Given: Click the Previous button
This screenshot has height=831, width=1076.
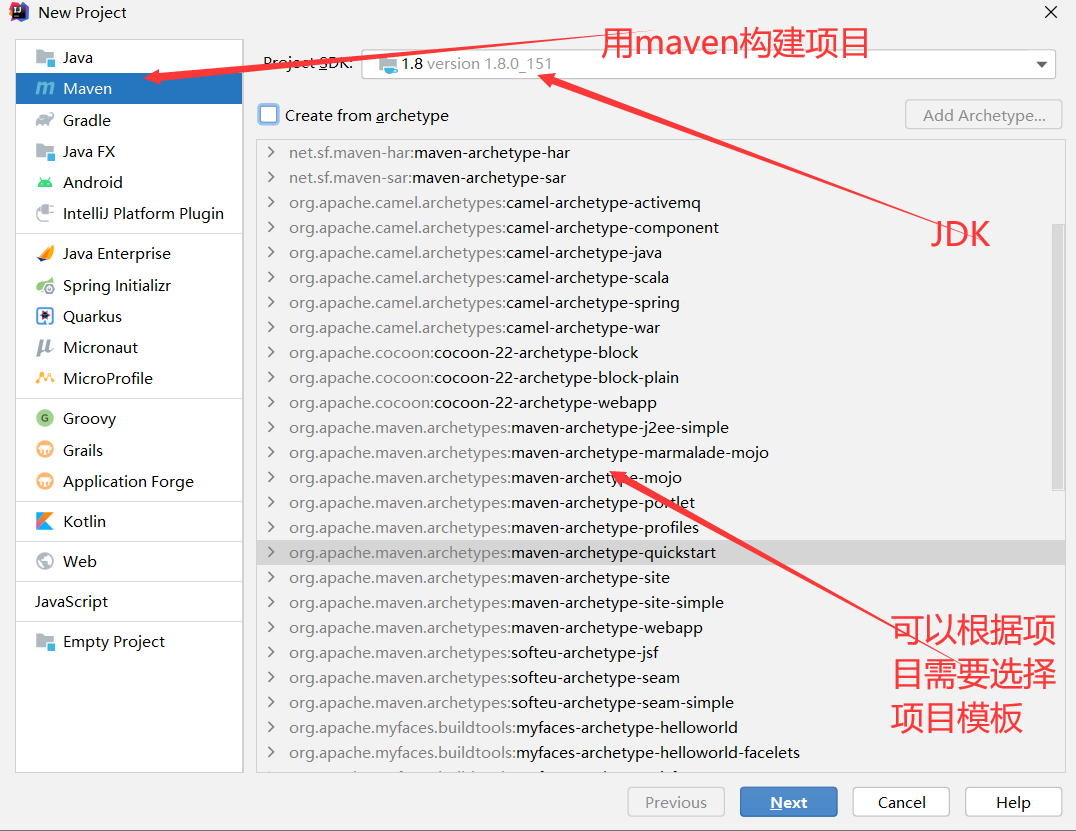Looking at the screenshot, I should tap(676, 802).
